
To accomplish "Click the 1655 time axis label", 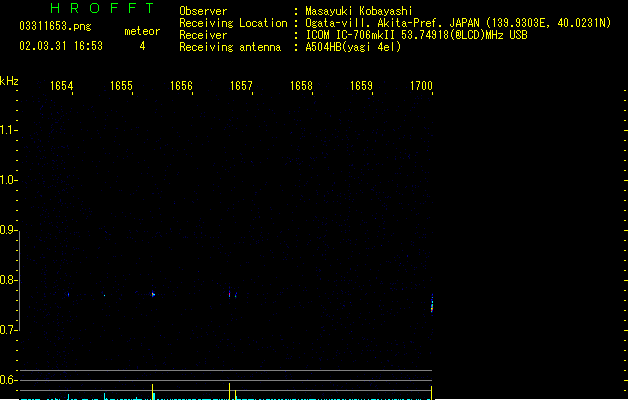I will [x=121, y=86].
